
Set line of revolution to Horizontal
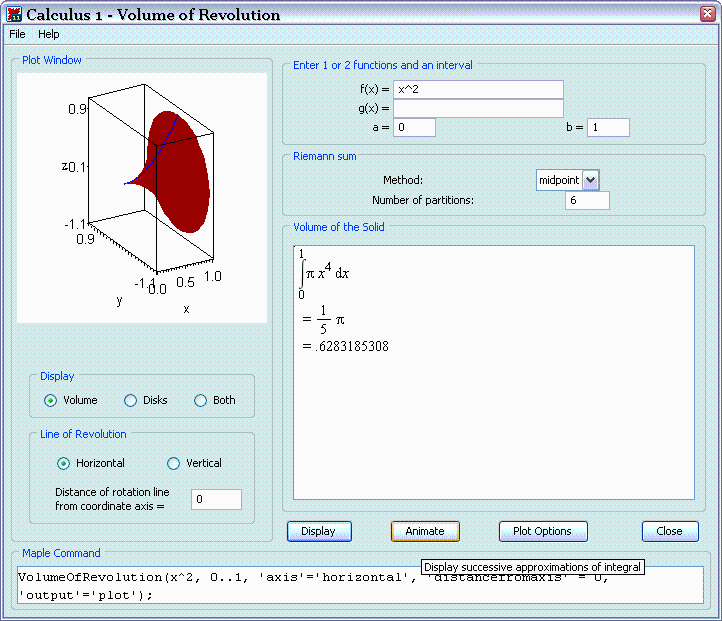64,463
